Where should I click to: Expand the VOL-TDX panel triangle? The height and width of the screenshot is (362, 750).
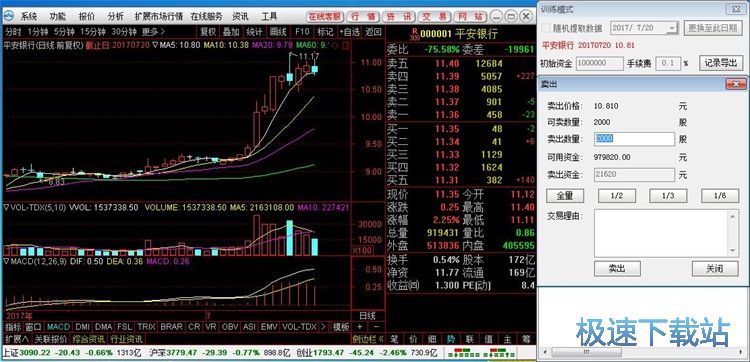pyautogui.click(x=6, y=208)
